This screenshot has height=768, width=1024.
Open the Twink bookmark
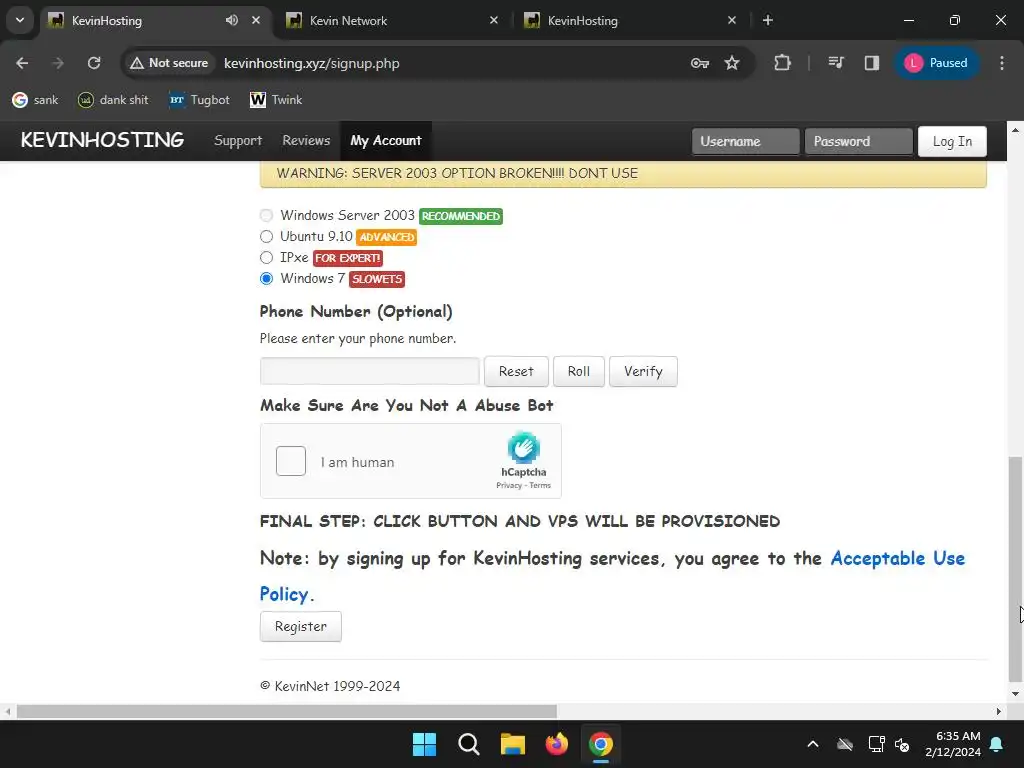pos(276,100)
